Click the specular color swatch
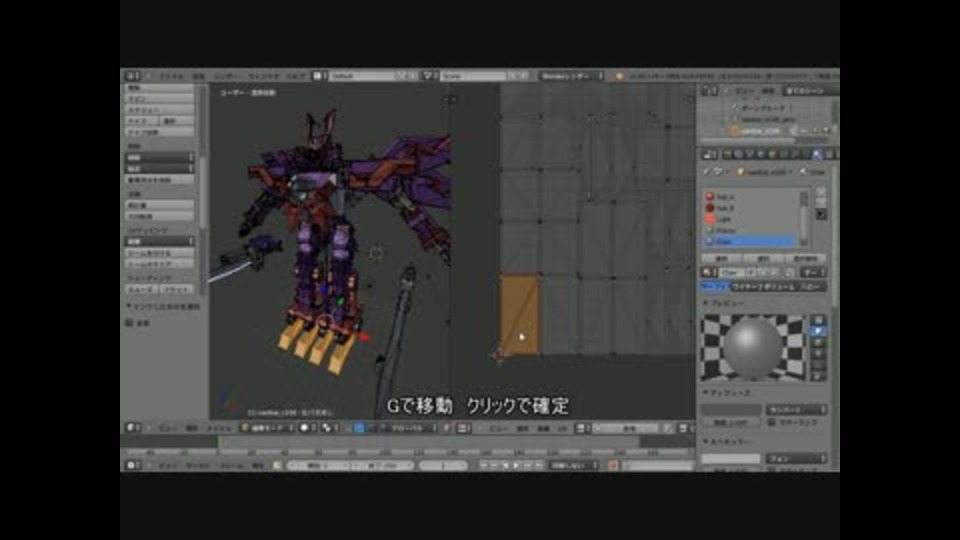 [x=731, y=458]
